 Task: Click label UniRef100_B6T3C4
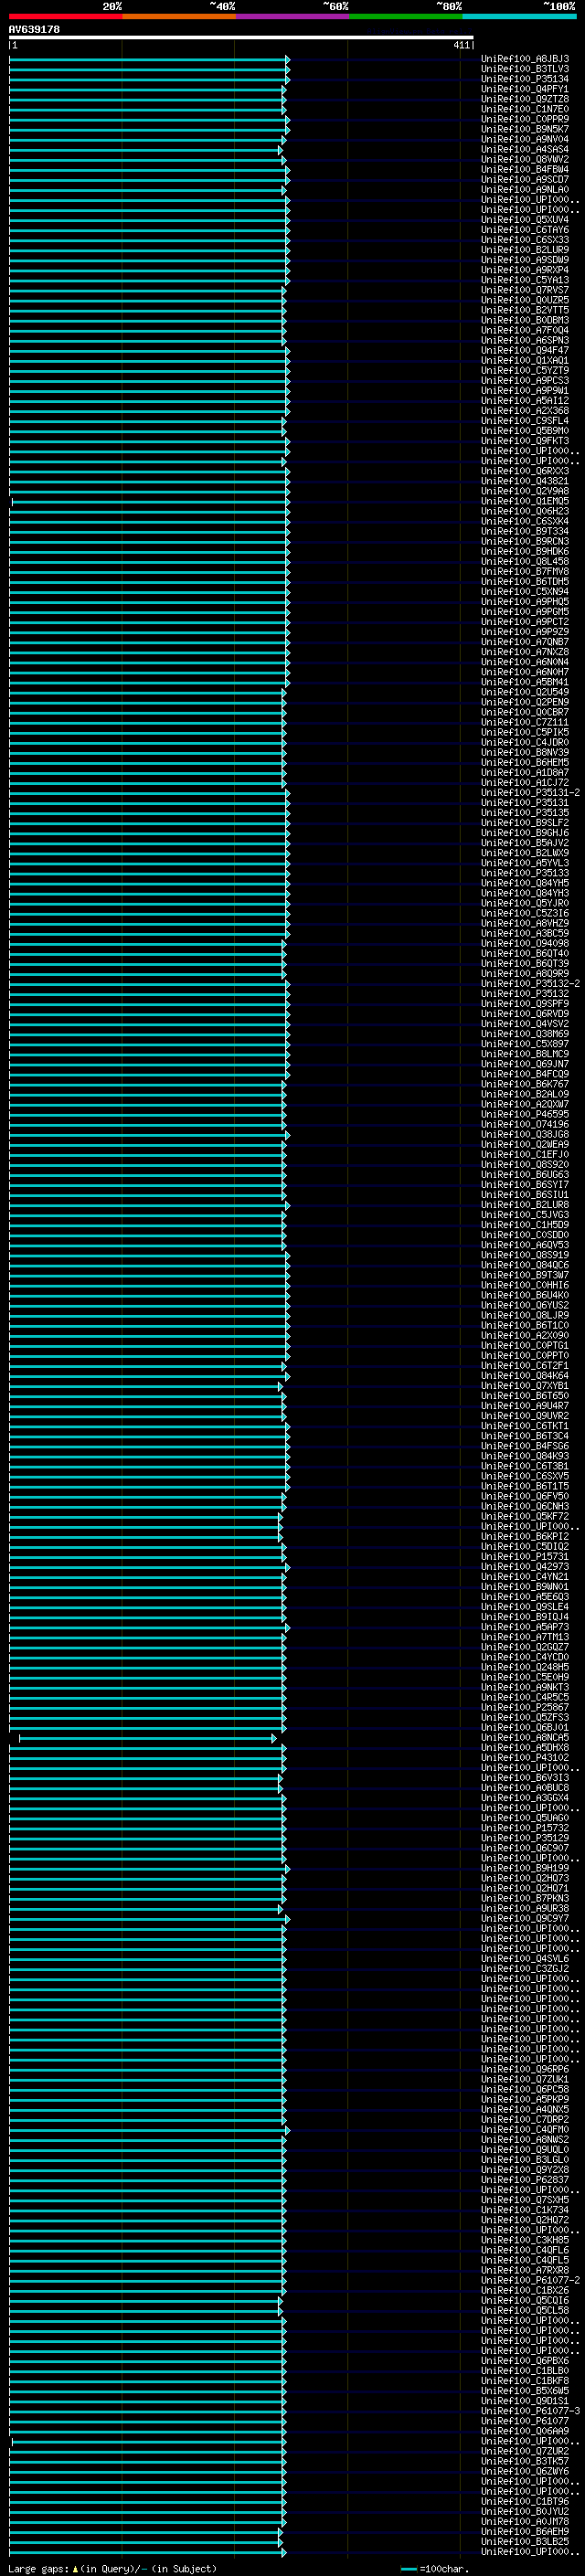525,1436
